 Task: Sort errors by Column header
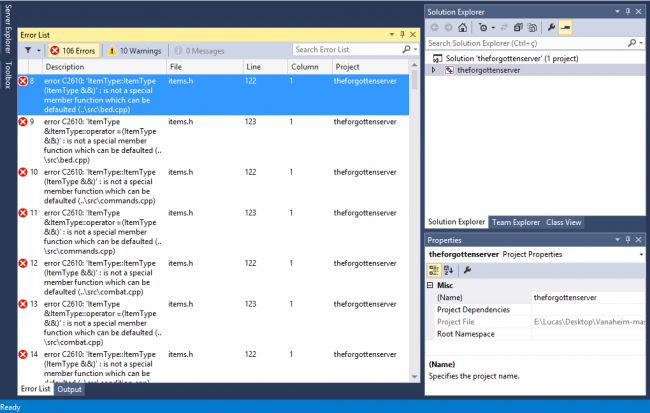(x=309, y=67)
